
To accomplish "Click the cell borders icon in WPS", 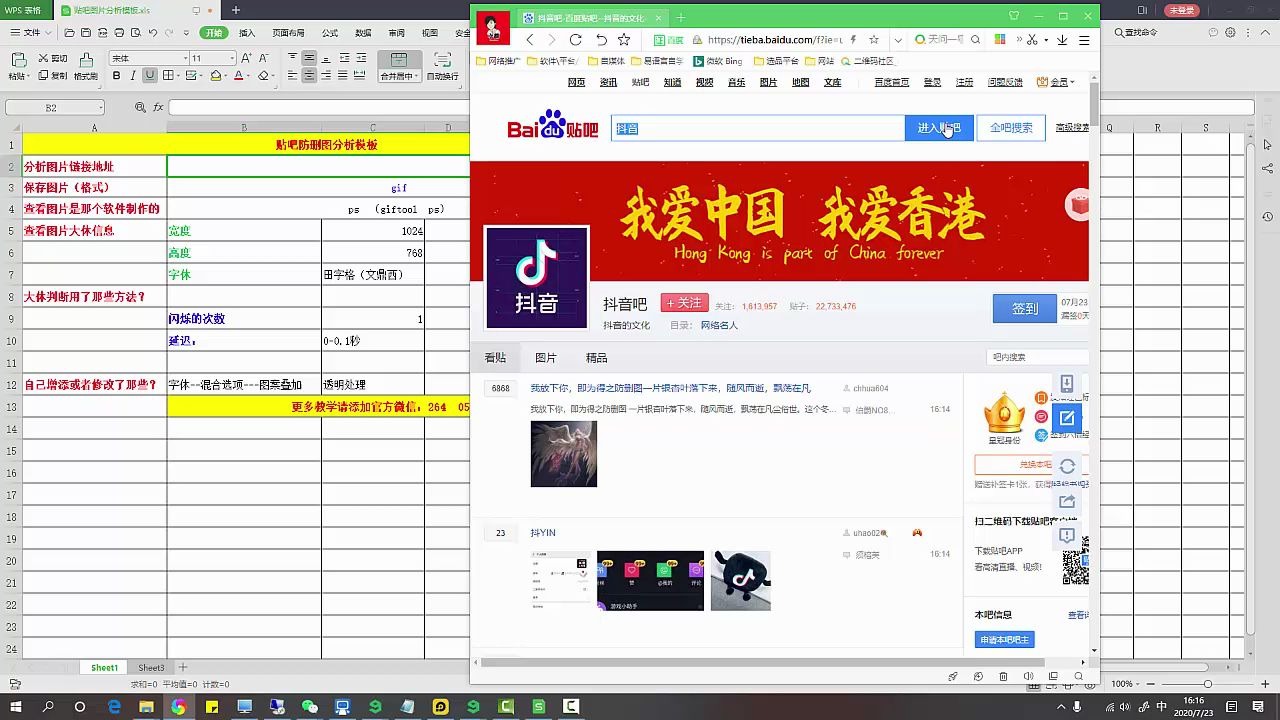I will [x=168, y=76].
